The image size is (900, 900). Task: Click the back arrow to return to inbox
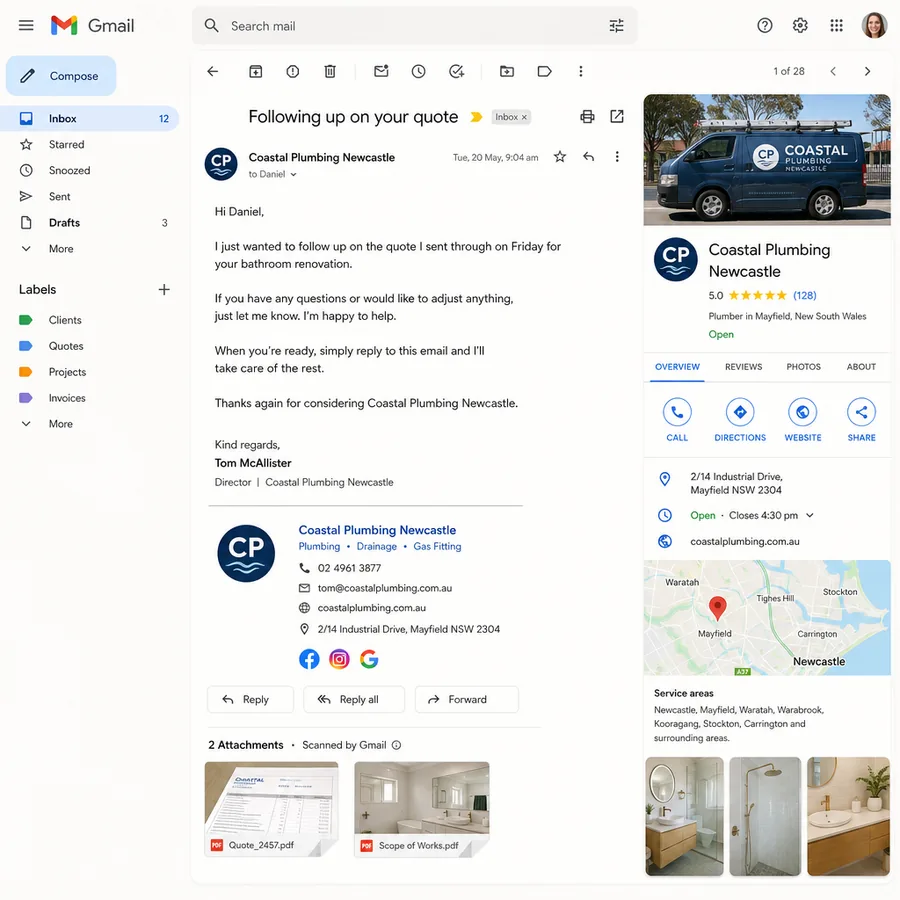click(213, 71)
